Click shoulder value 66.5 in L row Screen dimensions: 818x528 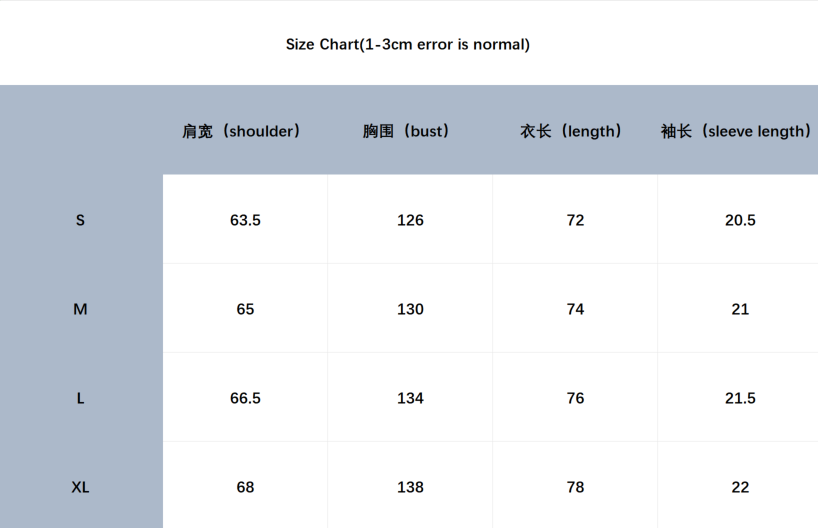point(245,398)
